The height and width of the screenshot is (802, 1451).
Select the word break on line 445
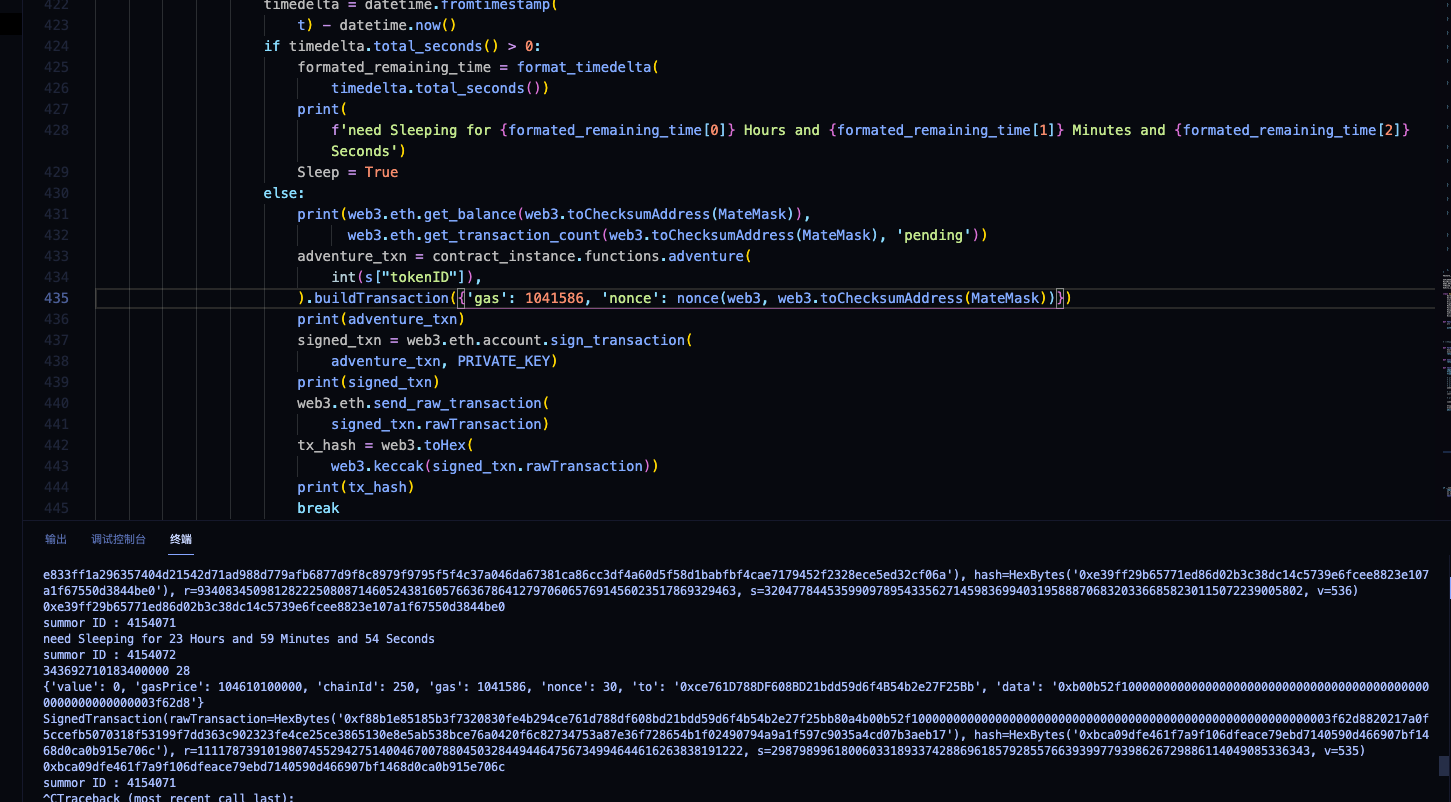coord(317,508)
